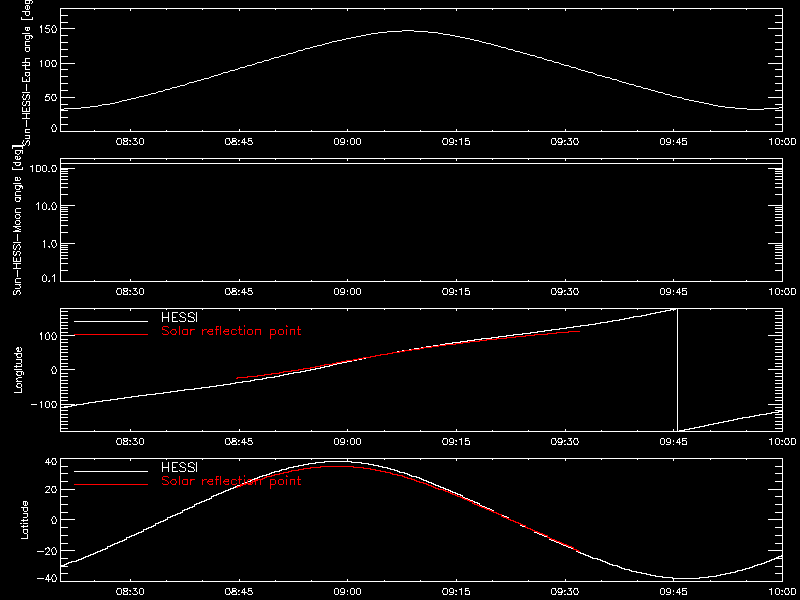Click 09:15 label under Earth angle plot
The image size is (800, 600).
pos(456,142)
